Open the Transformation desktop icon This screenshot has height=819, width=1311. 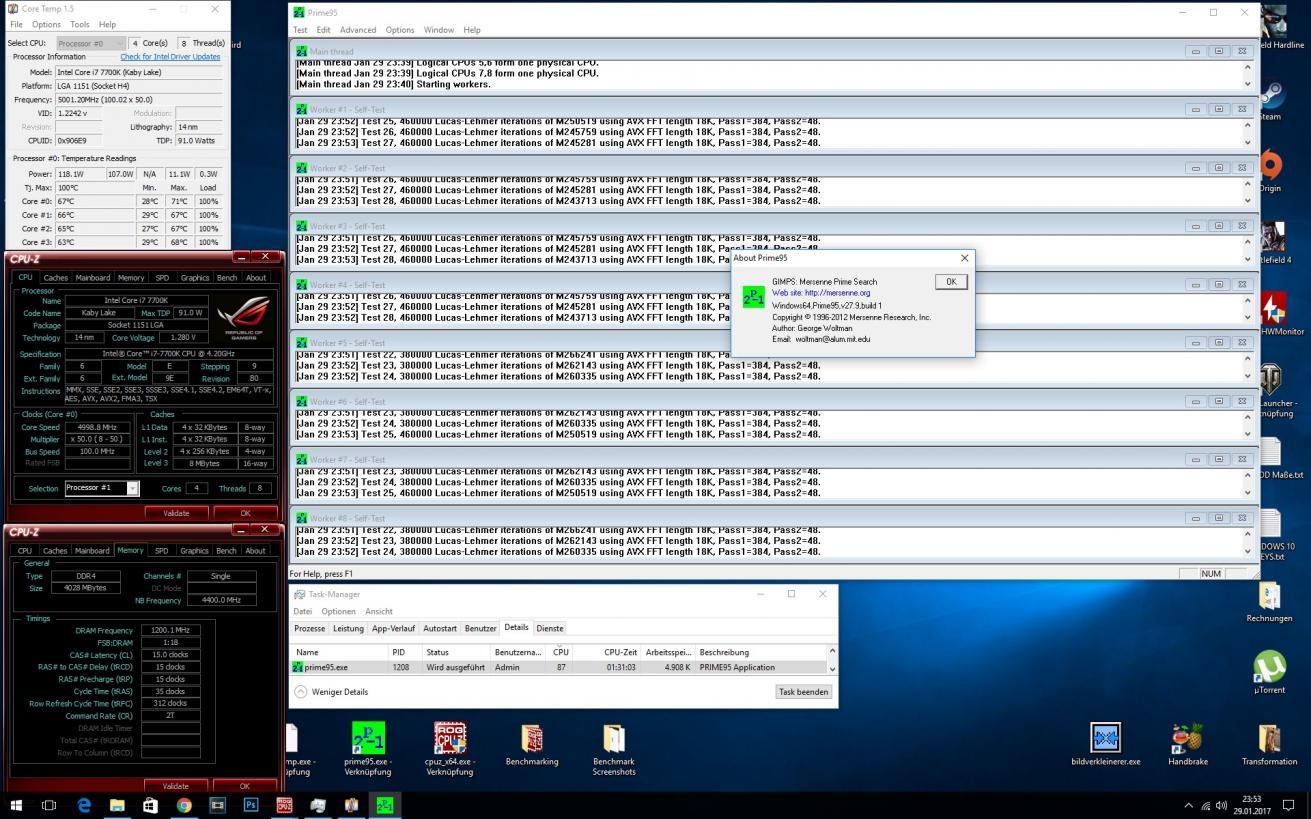(1269, 745)
